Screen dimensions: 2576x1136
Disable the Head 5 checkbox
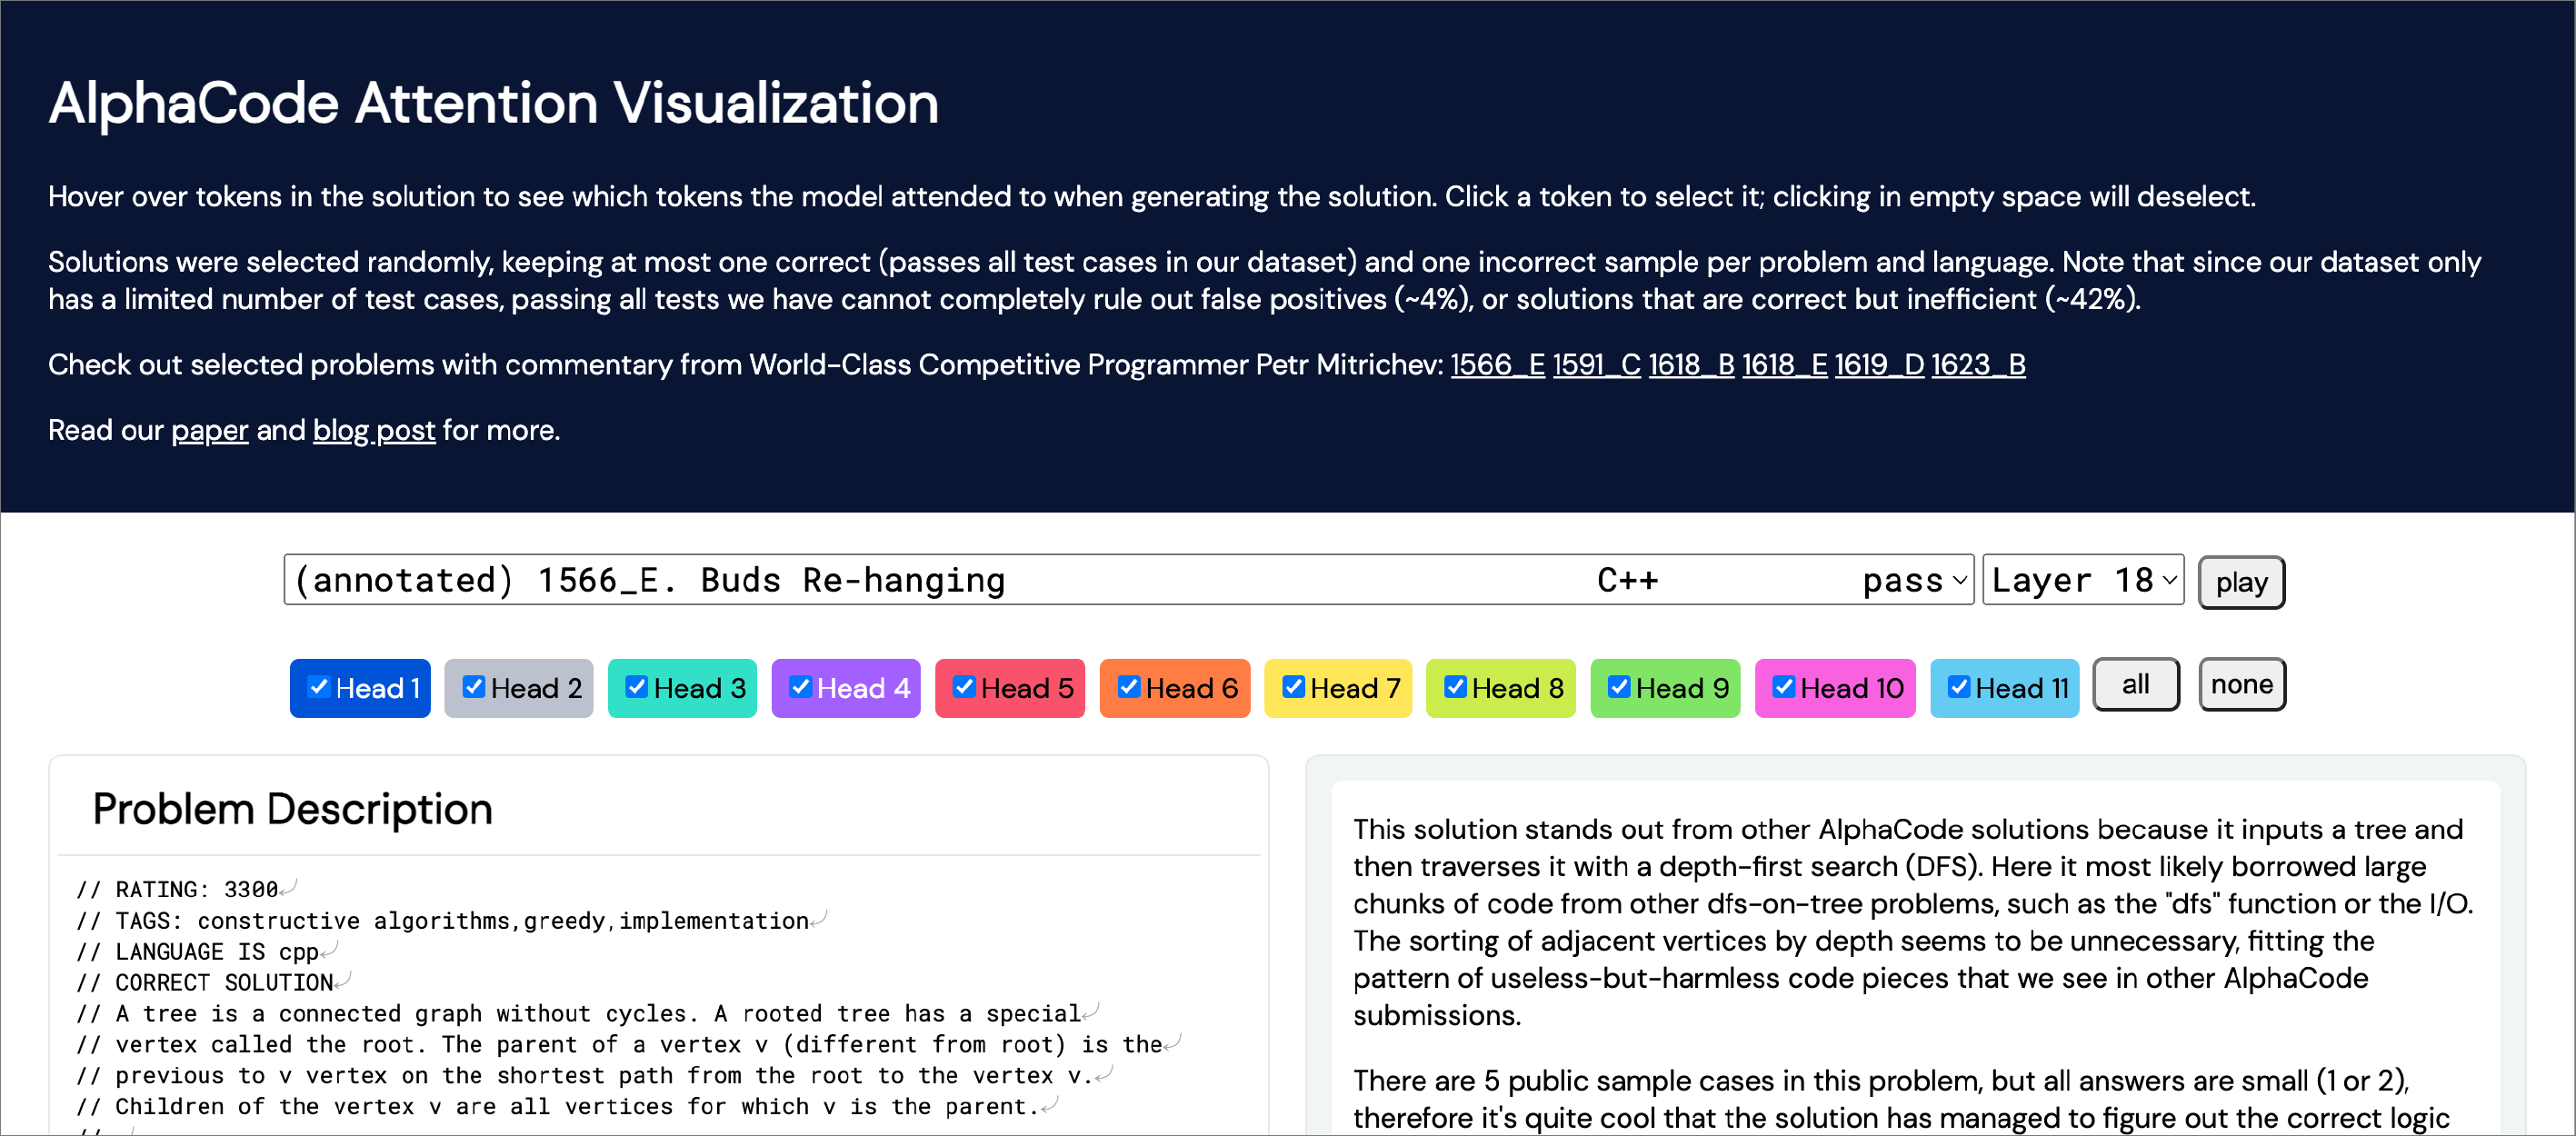964,687
